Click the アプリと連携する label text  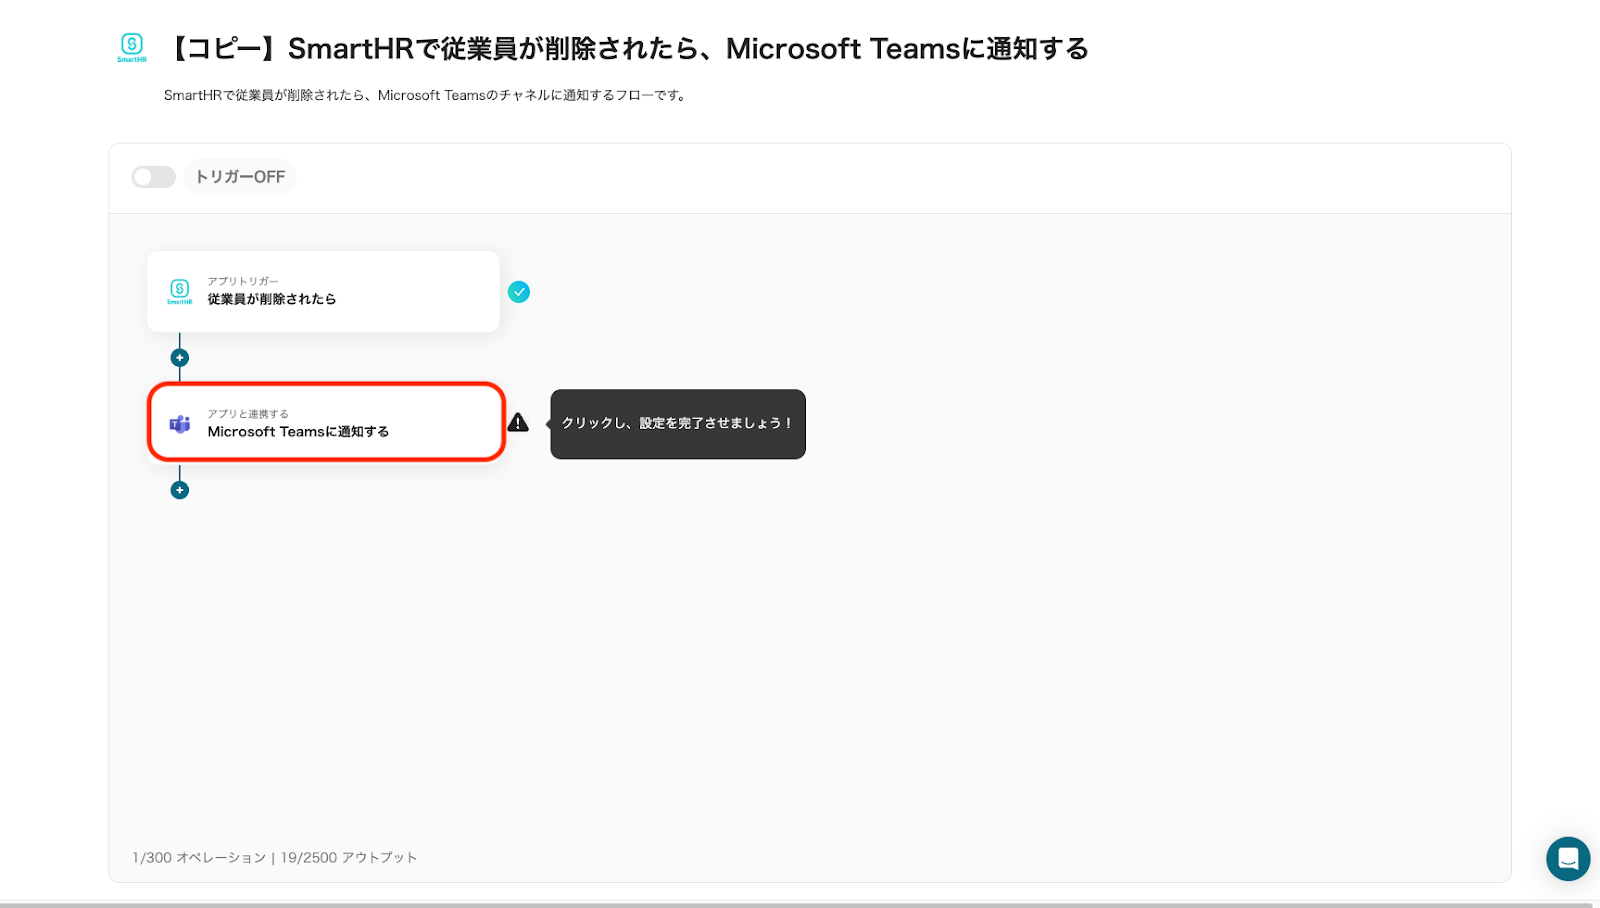[248, 413]
